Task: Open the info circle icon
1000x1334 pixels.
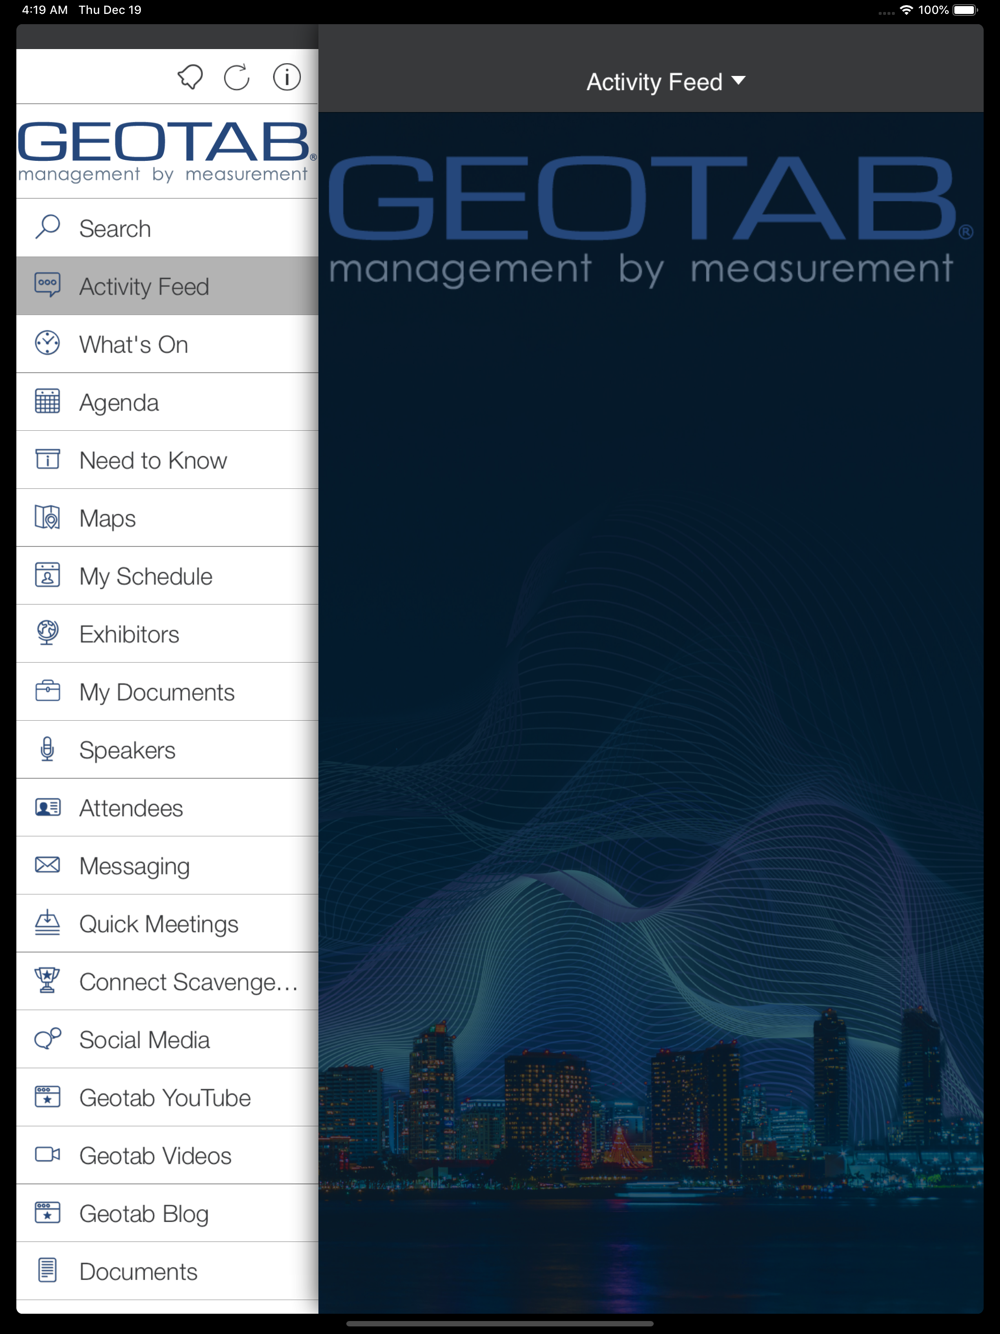Action: coord(287,77)
